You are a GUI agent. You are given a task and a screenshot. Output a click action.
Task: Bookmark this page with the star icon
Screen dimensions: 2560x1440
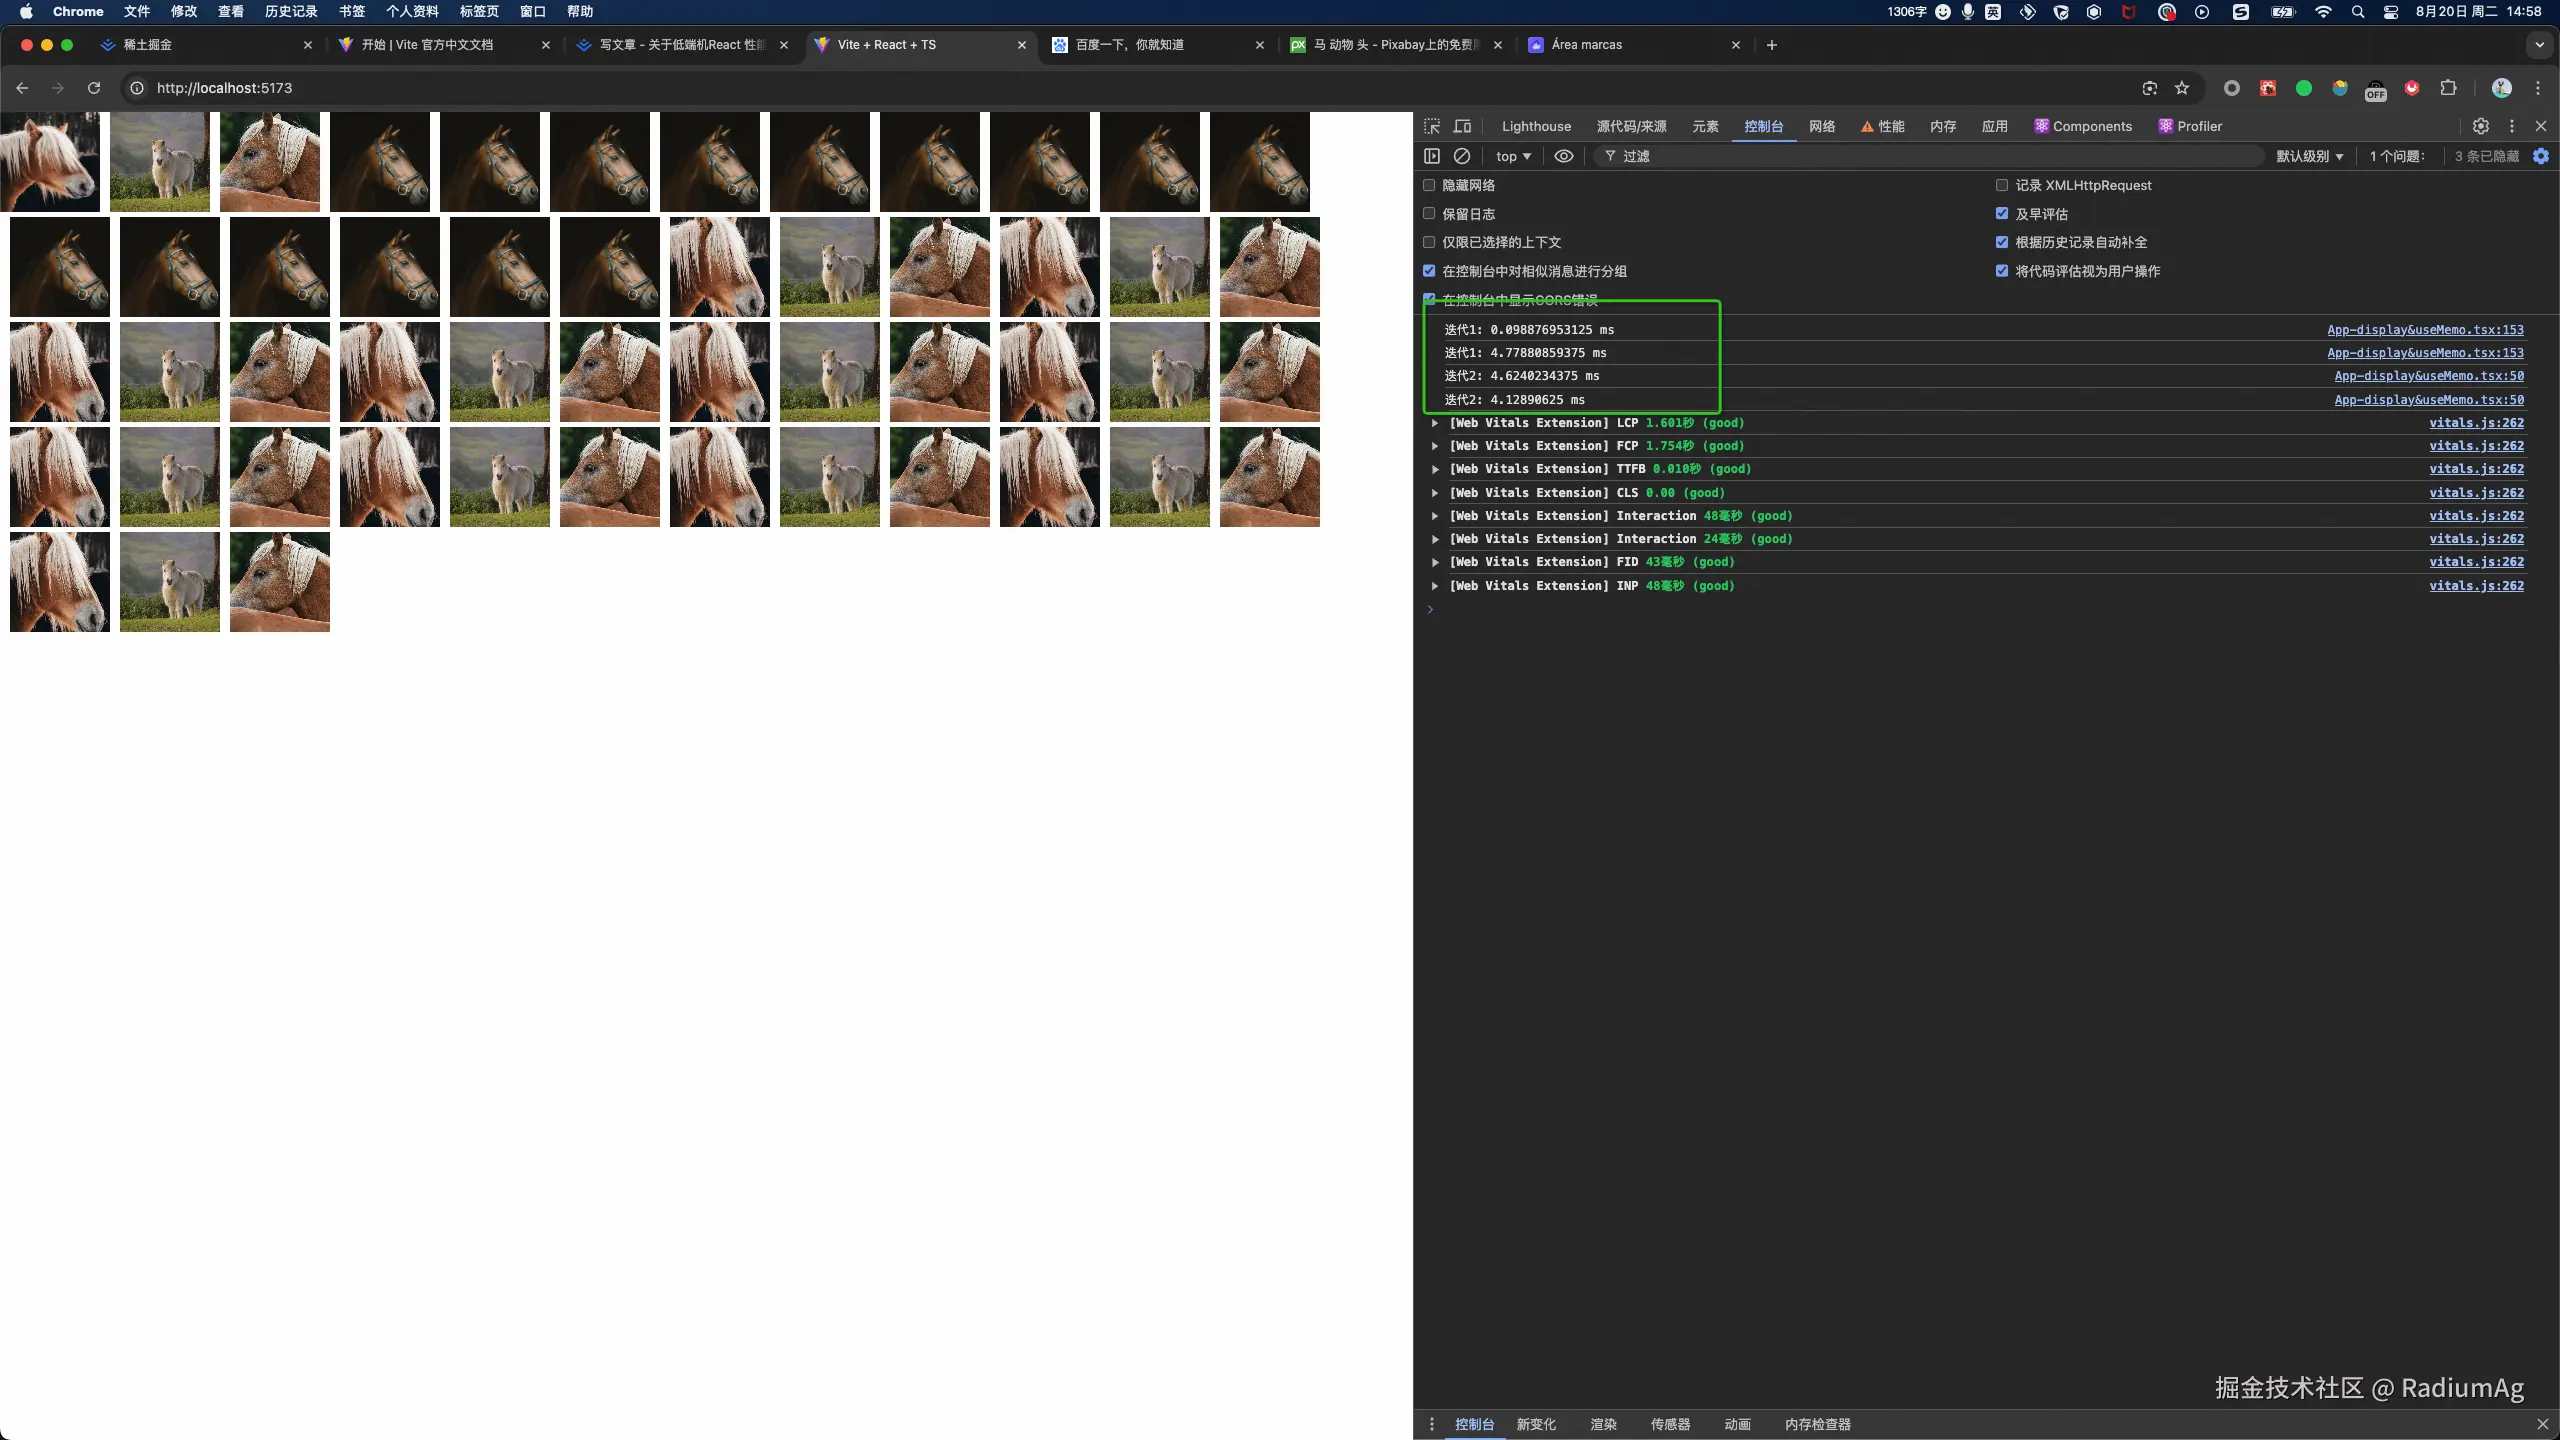tap(2182, 88)
